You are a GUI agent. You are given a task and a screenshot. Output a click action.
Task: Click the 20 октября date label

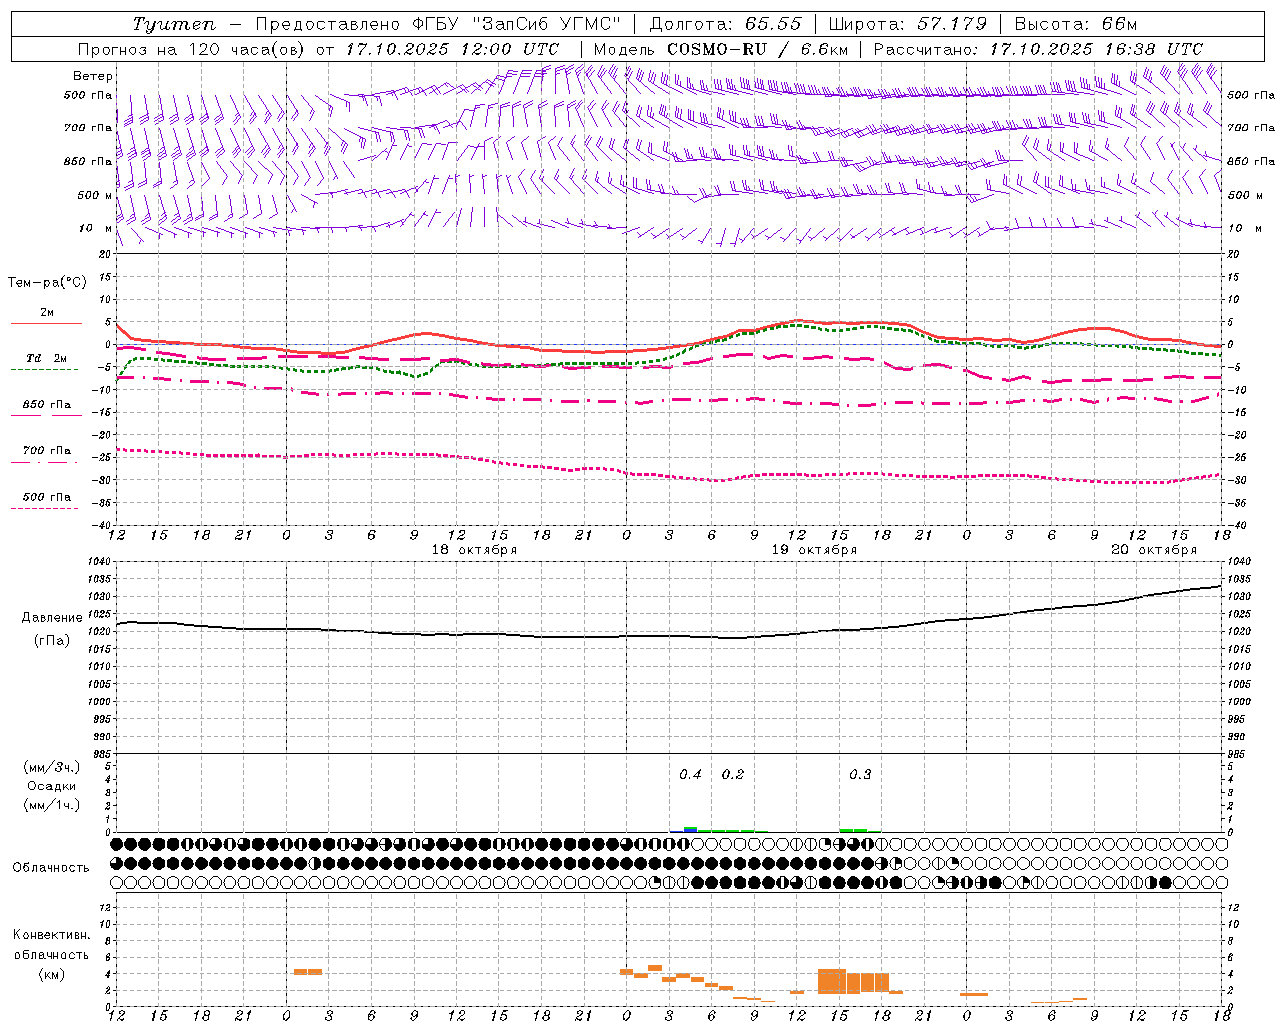(1154, 550)
